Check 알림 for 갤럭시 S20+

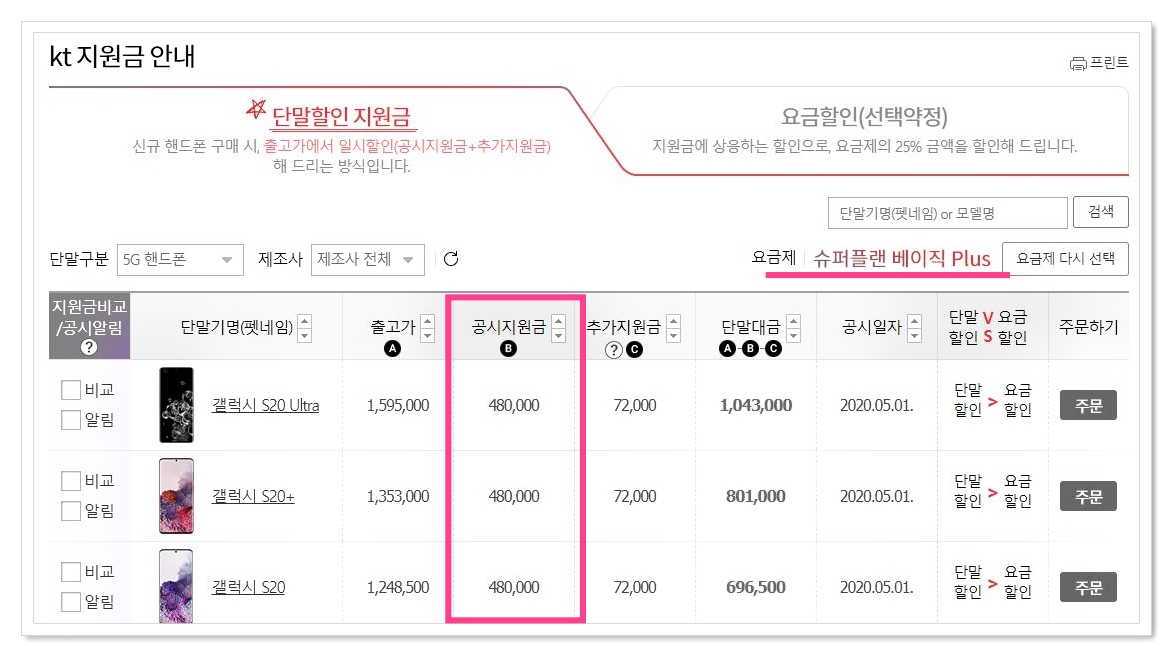coord(70,511)
